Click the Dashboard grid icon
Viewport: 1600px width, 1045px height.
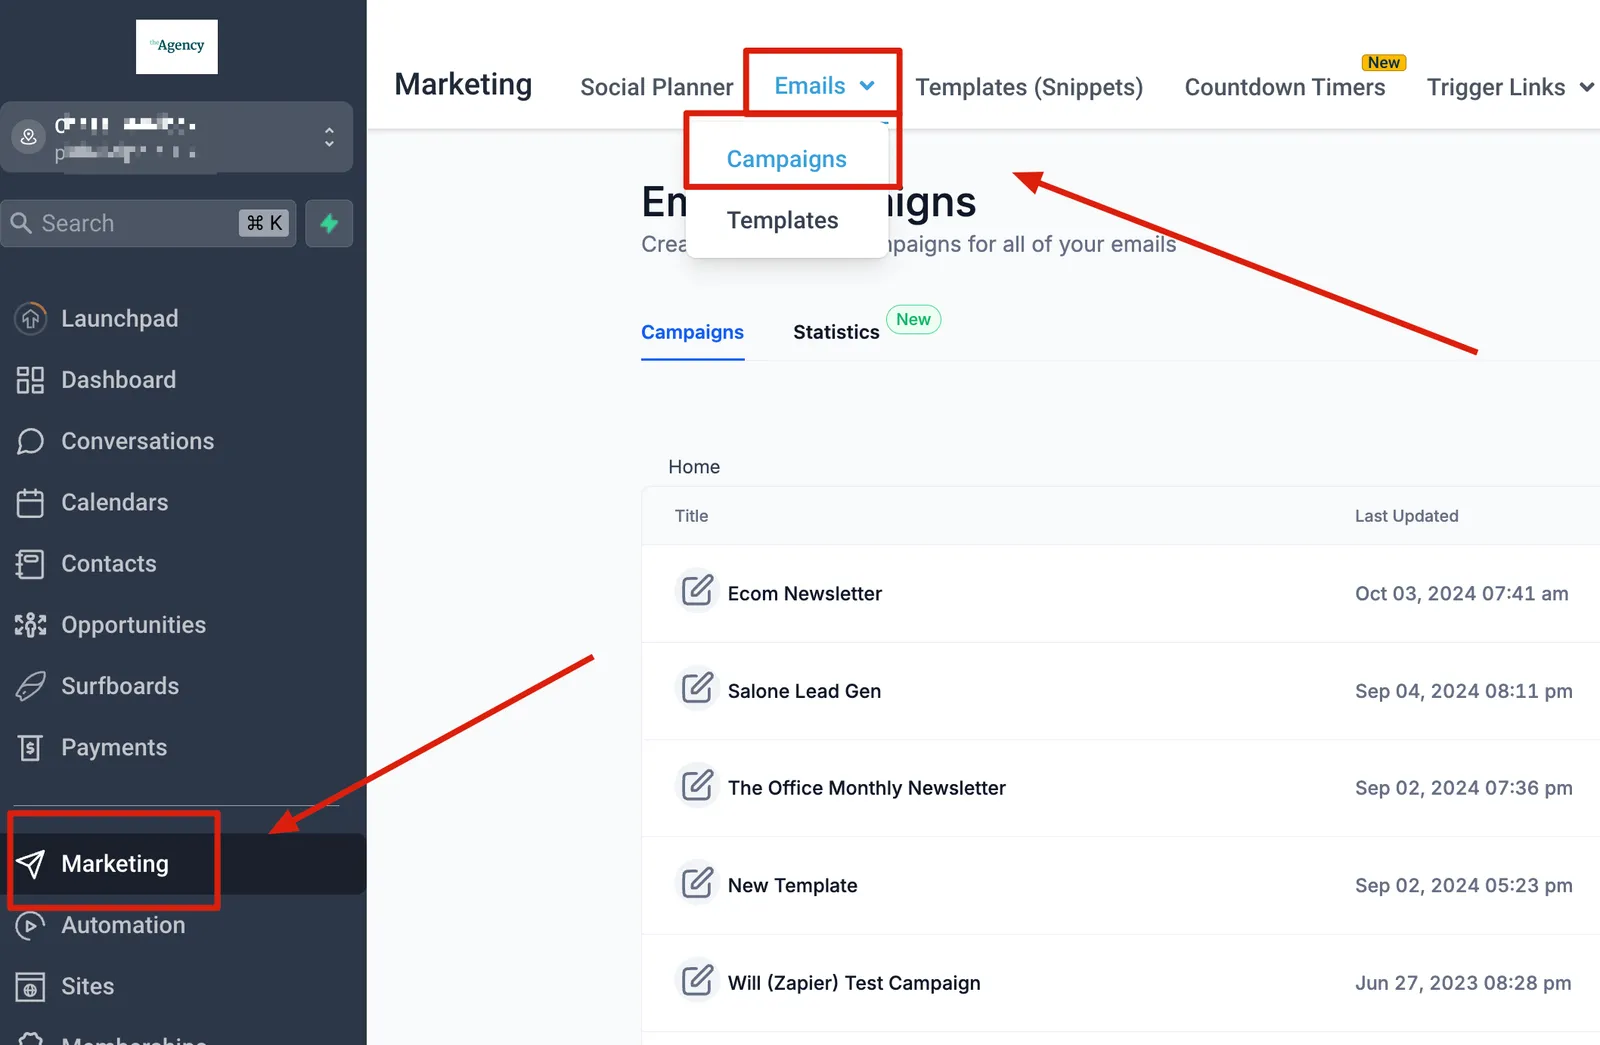tap(30, 380)
